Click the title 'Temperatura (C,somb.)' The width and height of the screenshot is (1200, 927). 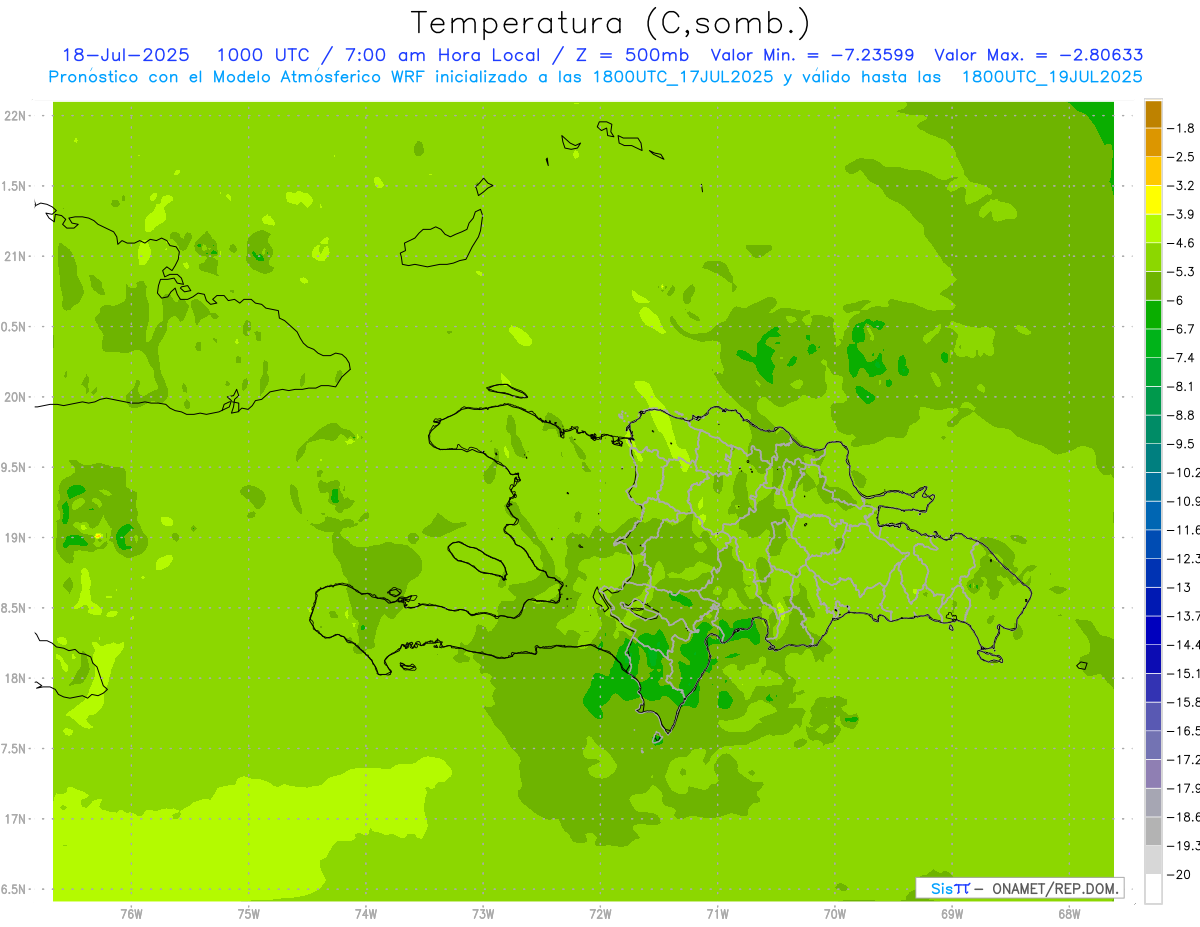coord(610,22)
